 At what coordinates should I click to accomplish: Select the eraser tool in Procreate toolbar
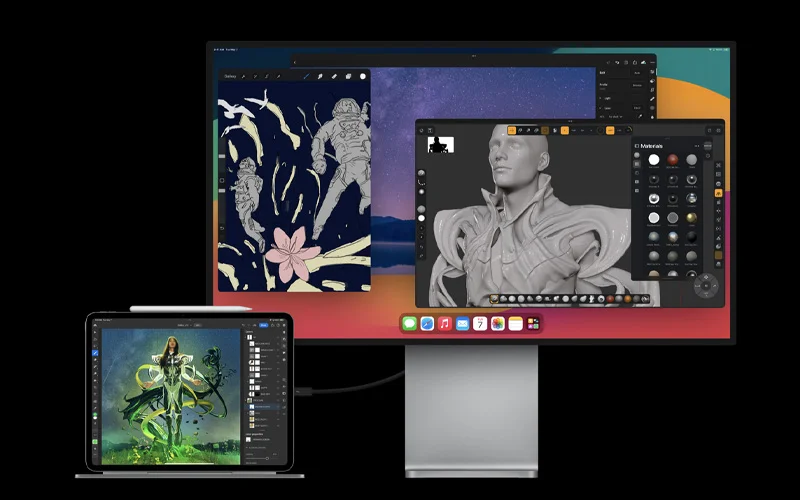point(334,76)
